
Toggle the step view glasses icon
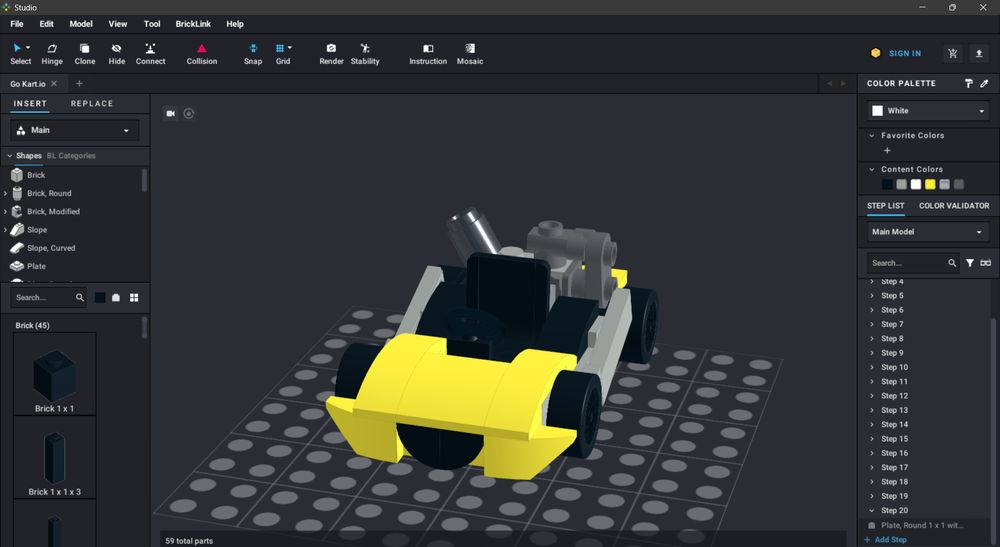985,263
